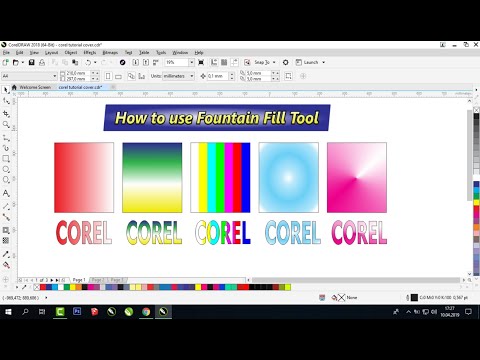
Task: Select the Freehand drawing tool
Action: pos(6,138)
